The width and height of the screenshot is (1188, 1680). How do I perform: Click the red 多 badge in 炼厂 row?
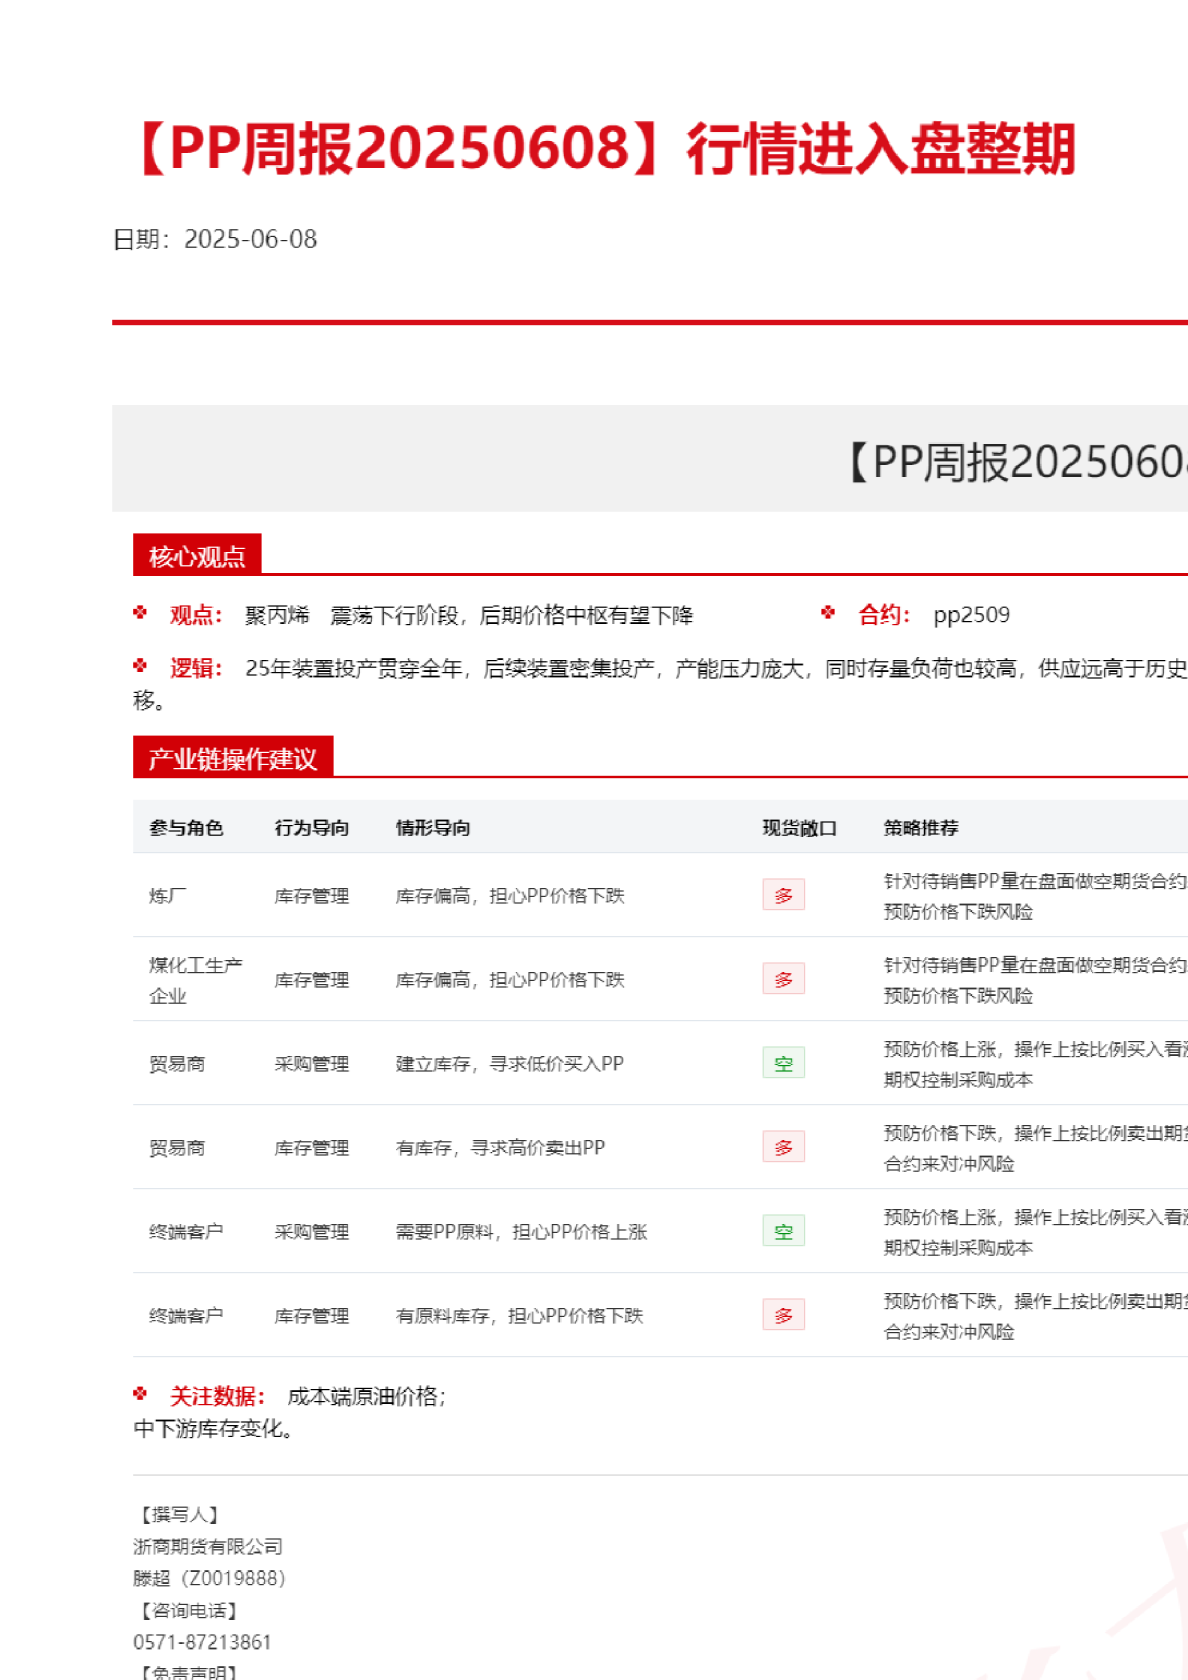[783, 895]
